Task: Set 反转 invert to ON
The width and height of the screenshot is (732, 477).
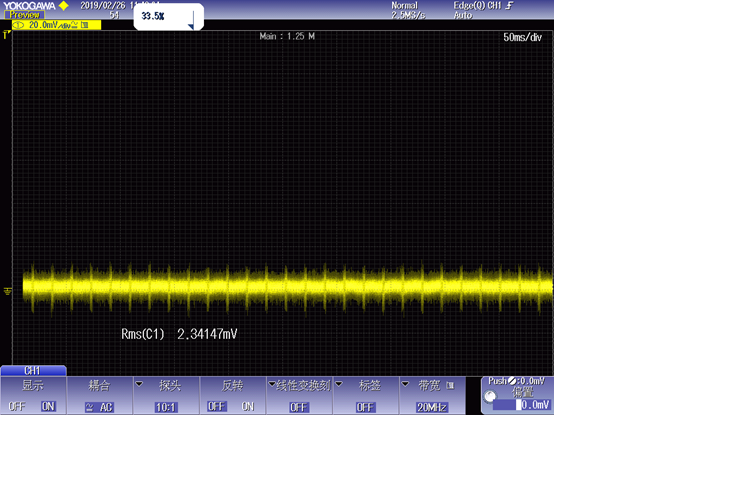Action: [x=248, y=407]
